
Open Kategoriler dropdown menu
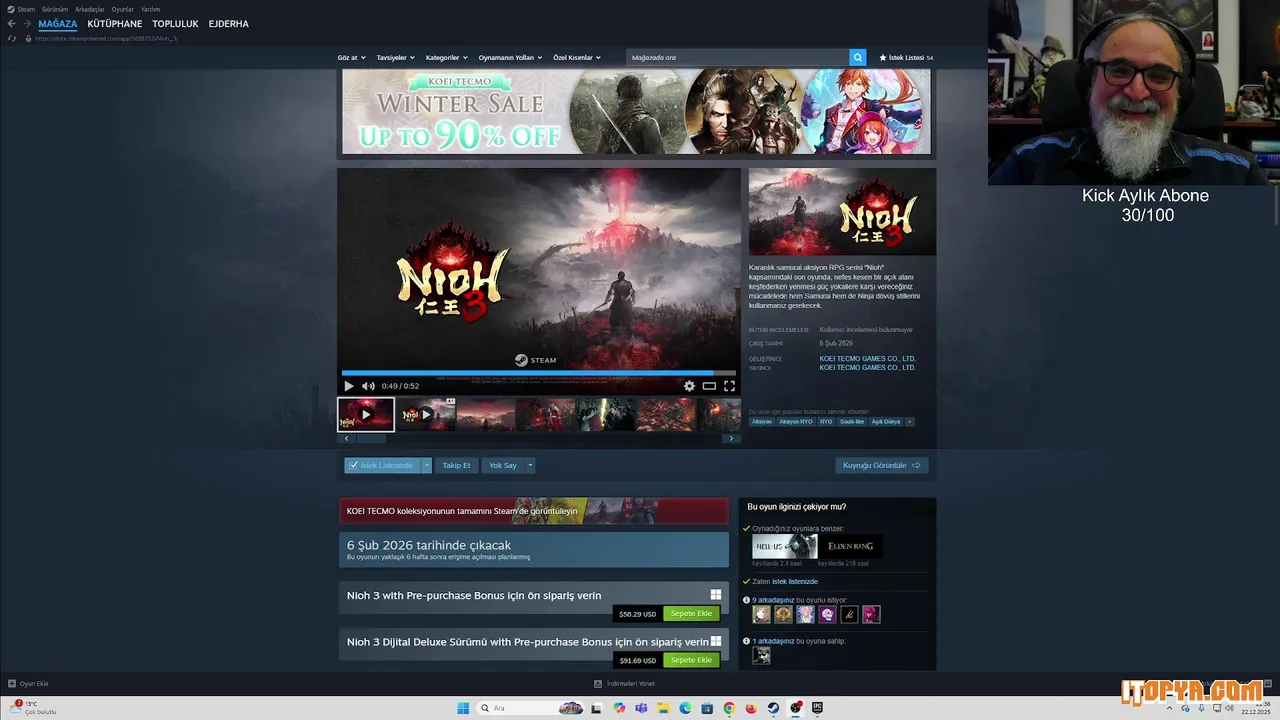445,57
